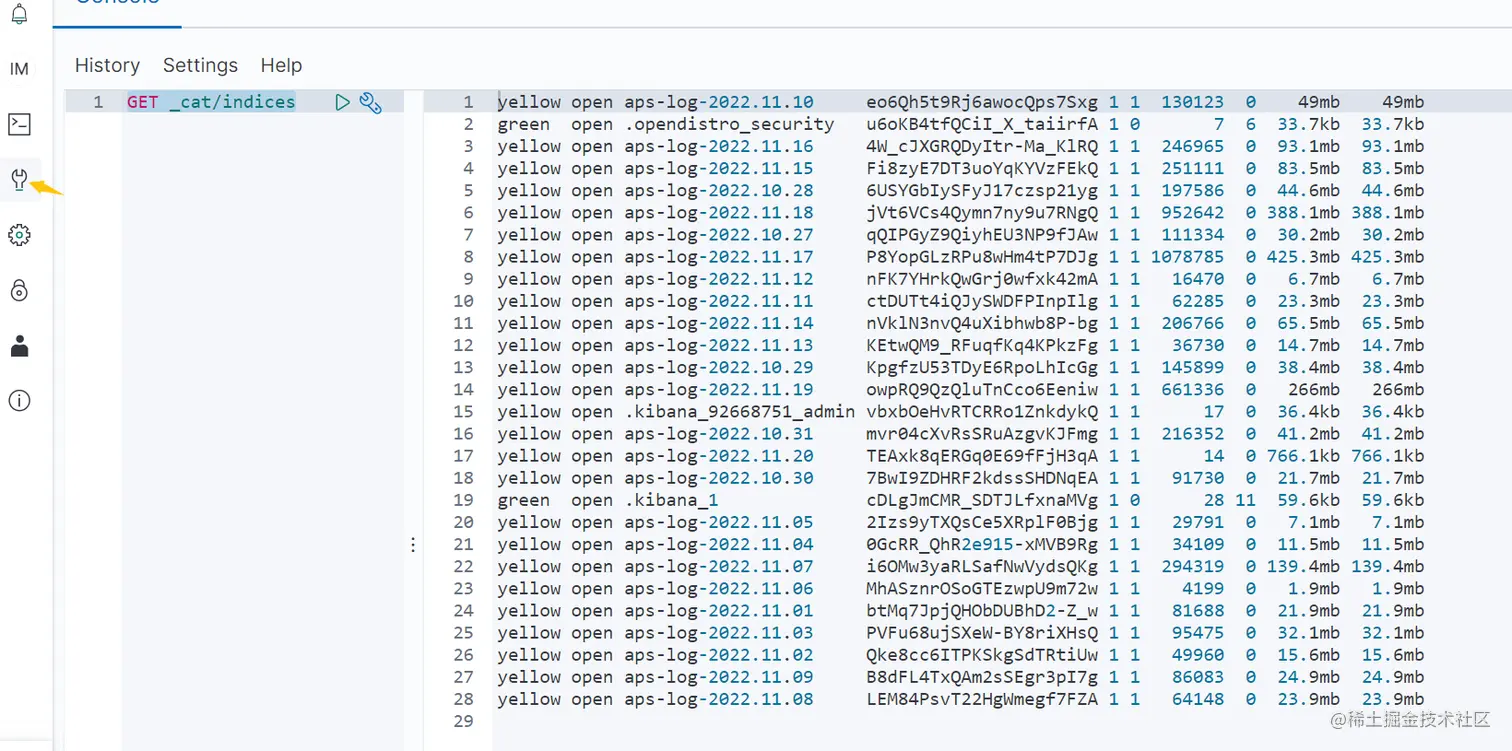This screenshot has width=1512, height=751.
Task: Open the info circle icon in sidebar
Action: point(19,401)
